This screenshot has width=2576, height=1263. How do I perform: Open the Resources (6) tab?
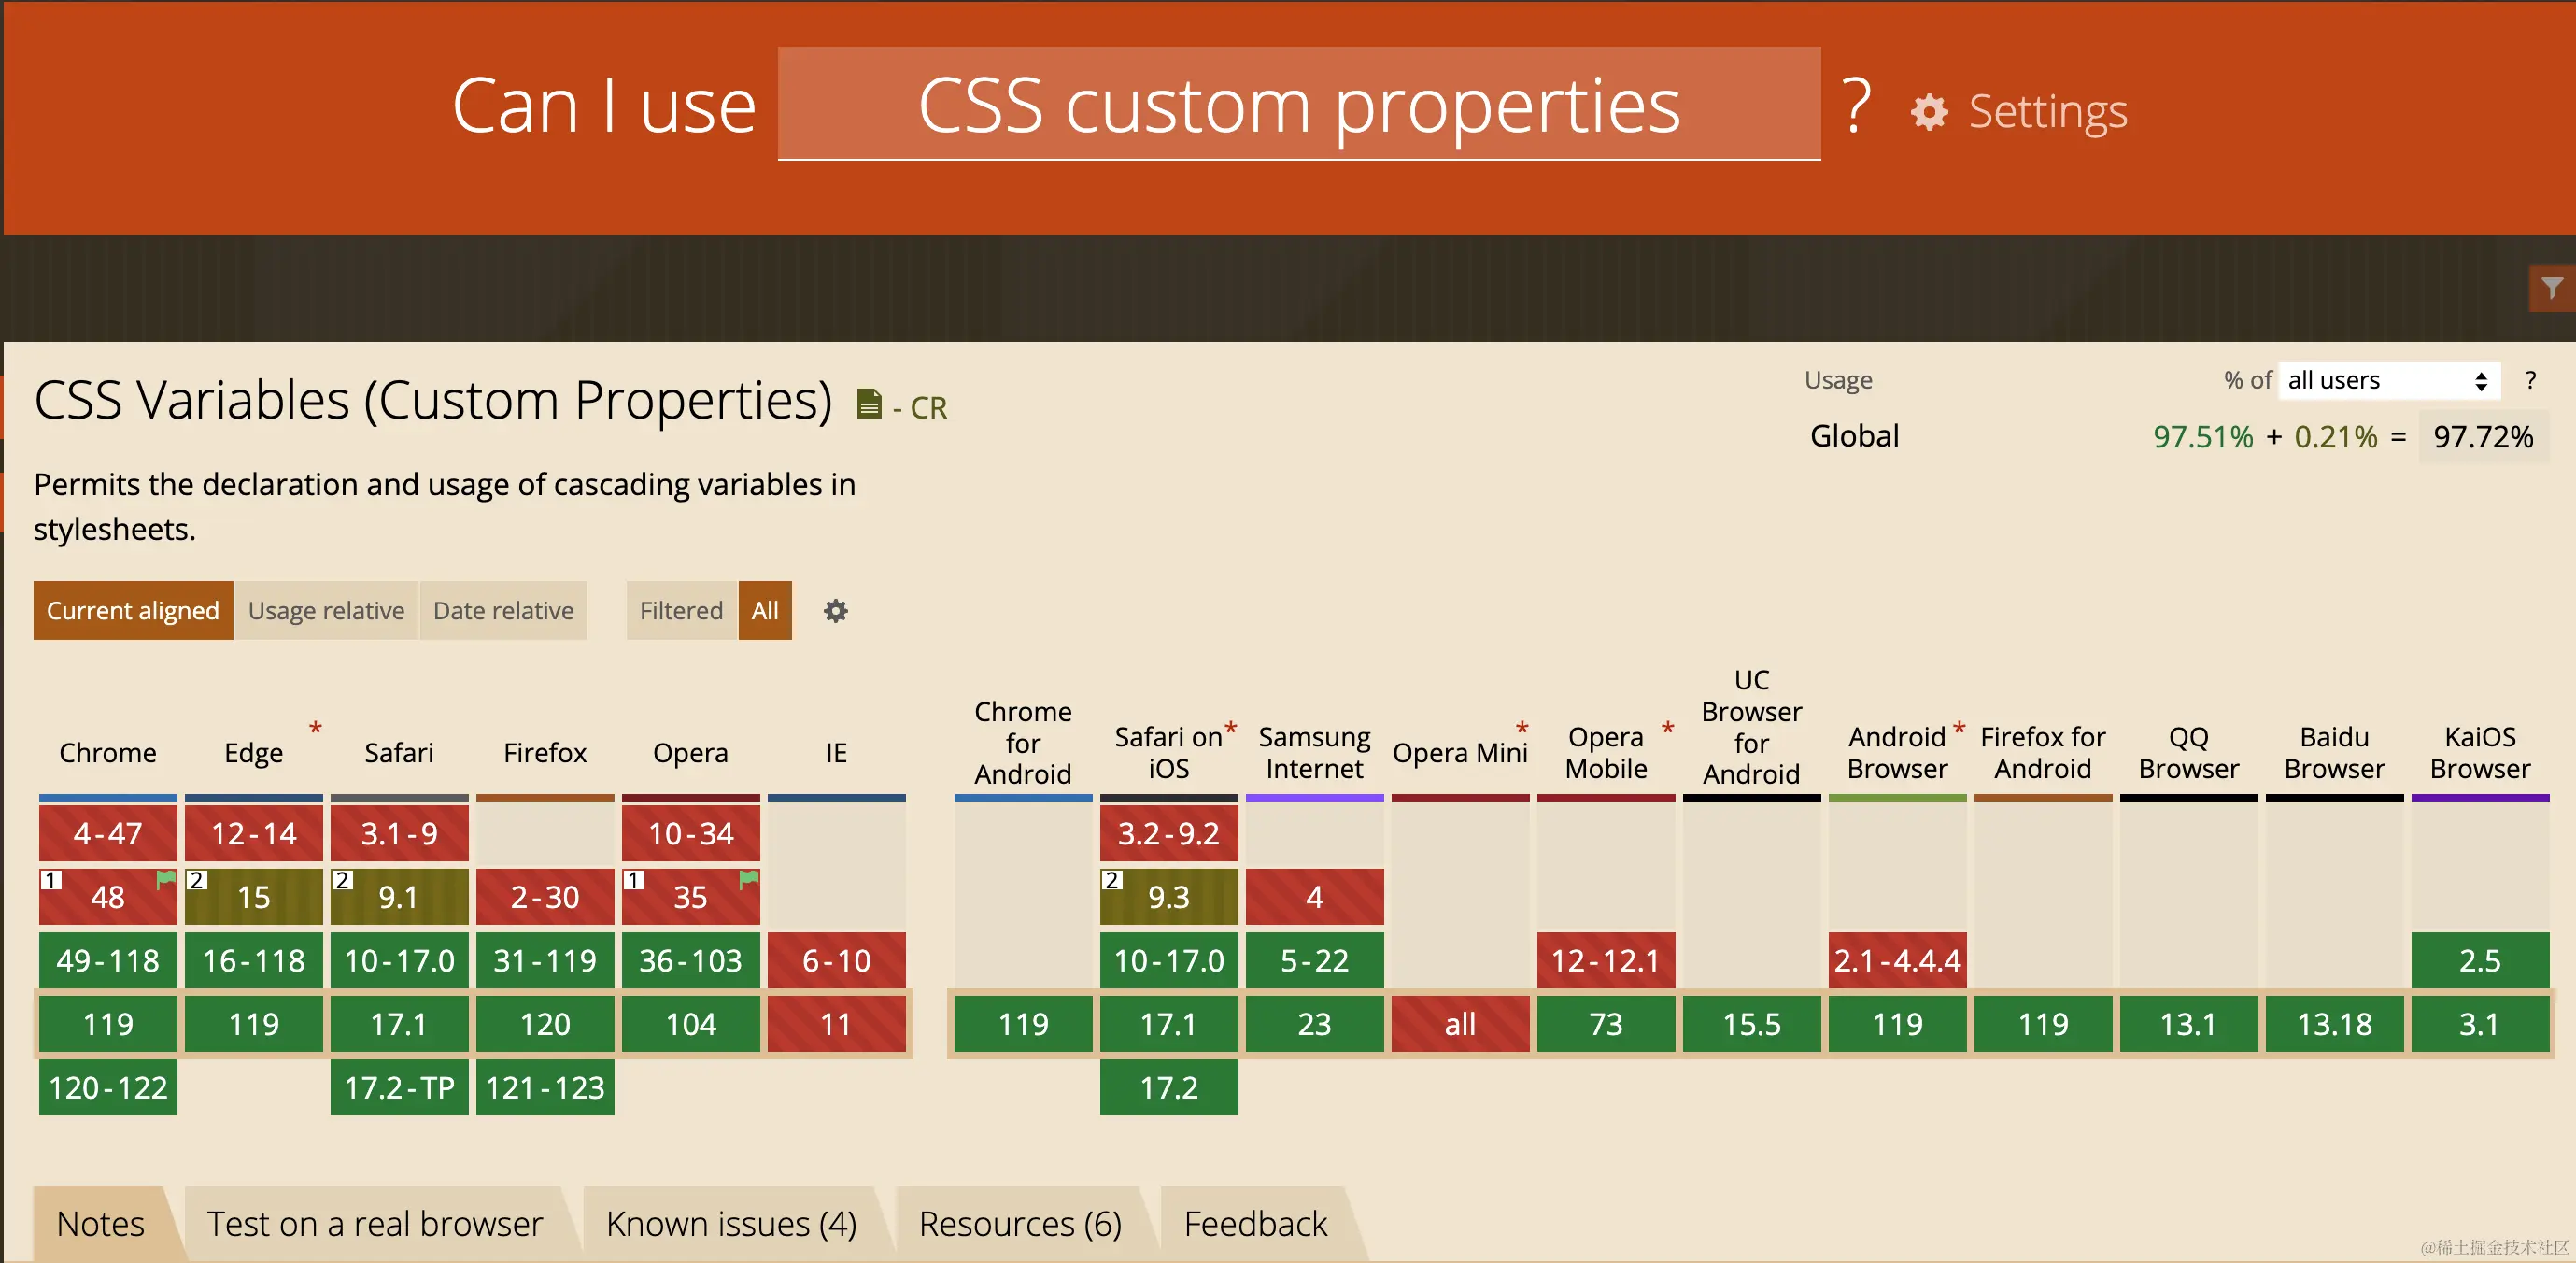tap(1019, 1223)
